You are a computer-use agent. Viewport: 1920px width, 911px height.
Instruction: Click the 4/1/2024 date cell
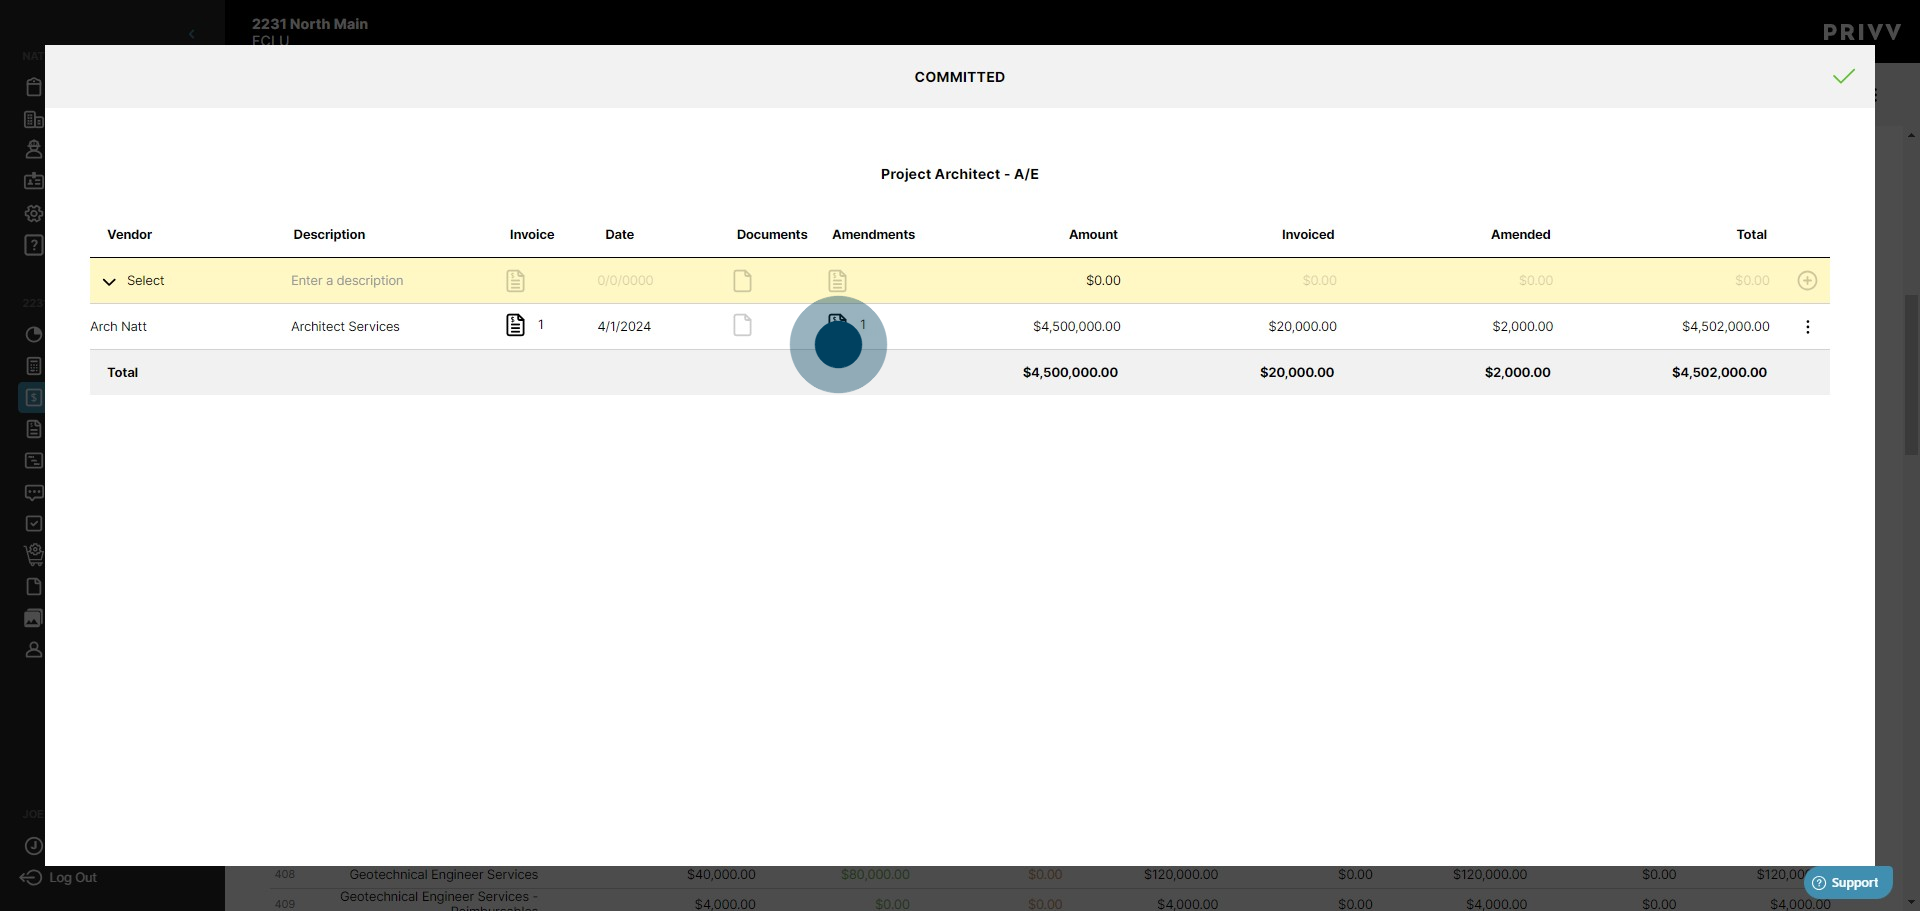(624, 327)
